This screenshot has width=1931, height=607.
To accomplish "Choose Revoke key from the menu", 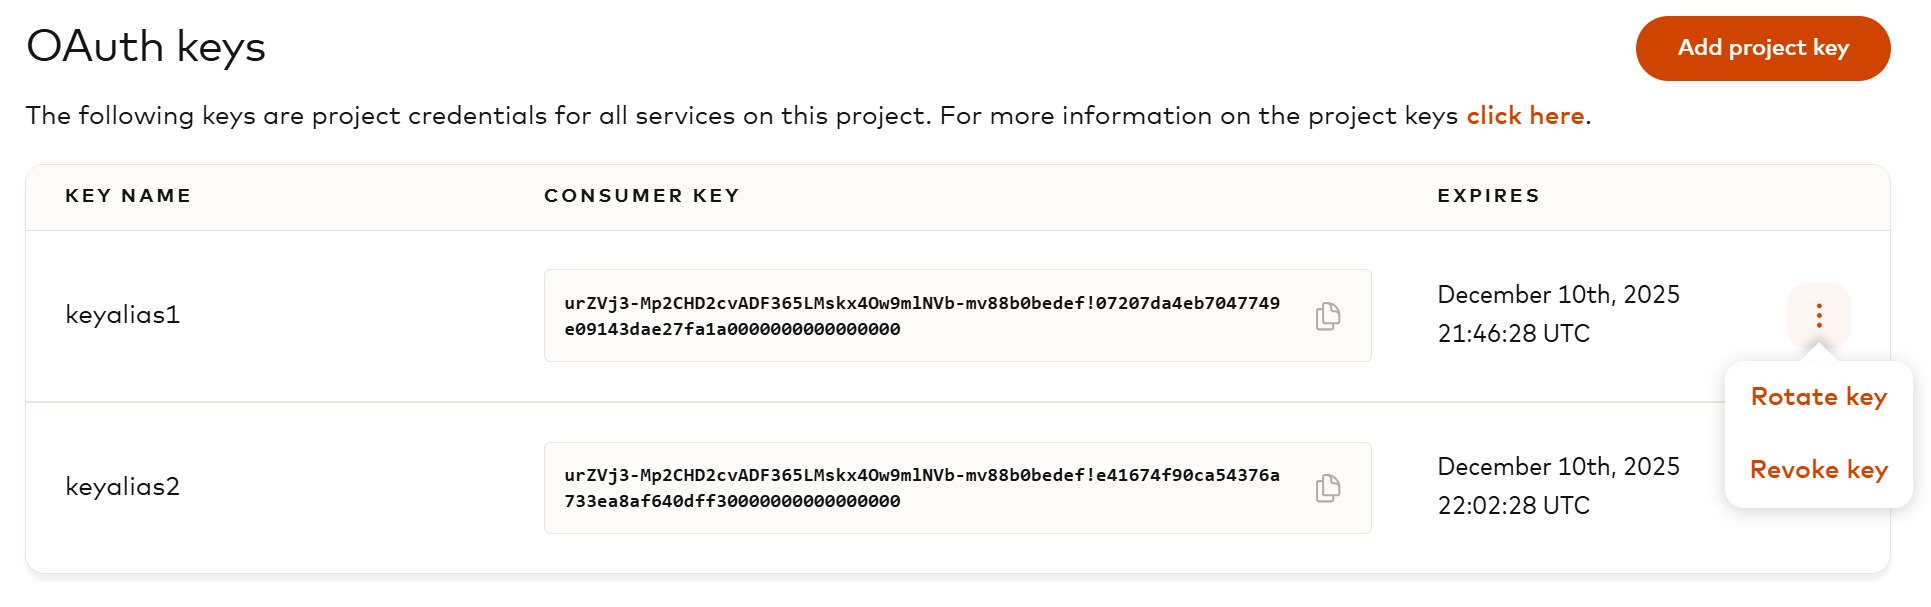I will tap(1818, 470).
